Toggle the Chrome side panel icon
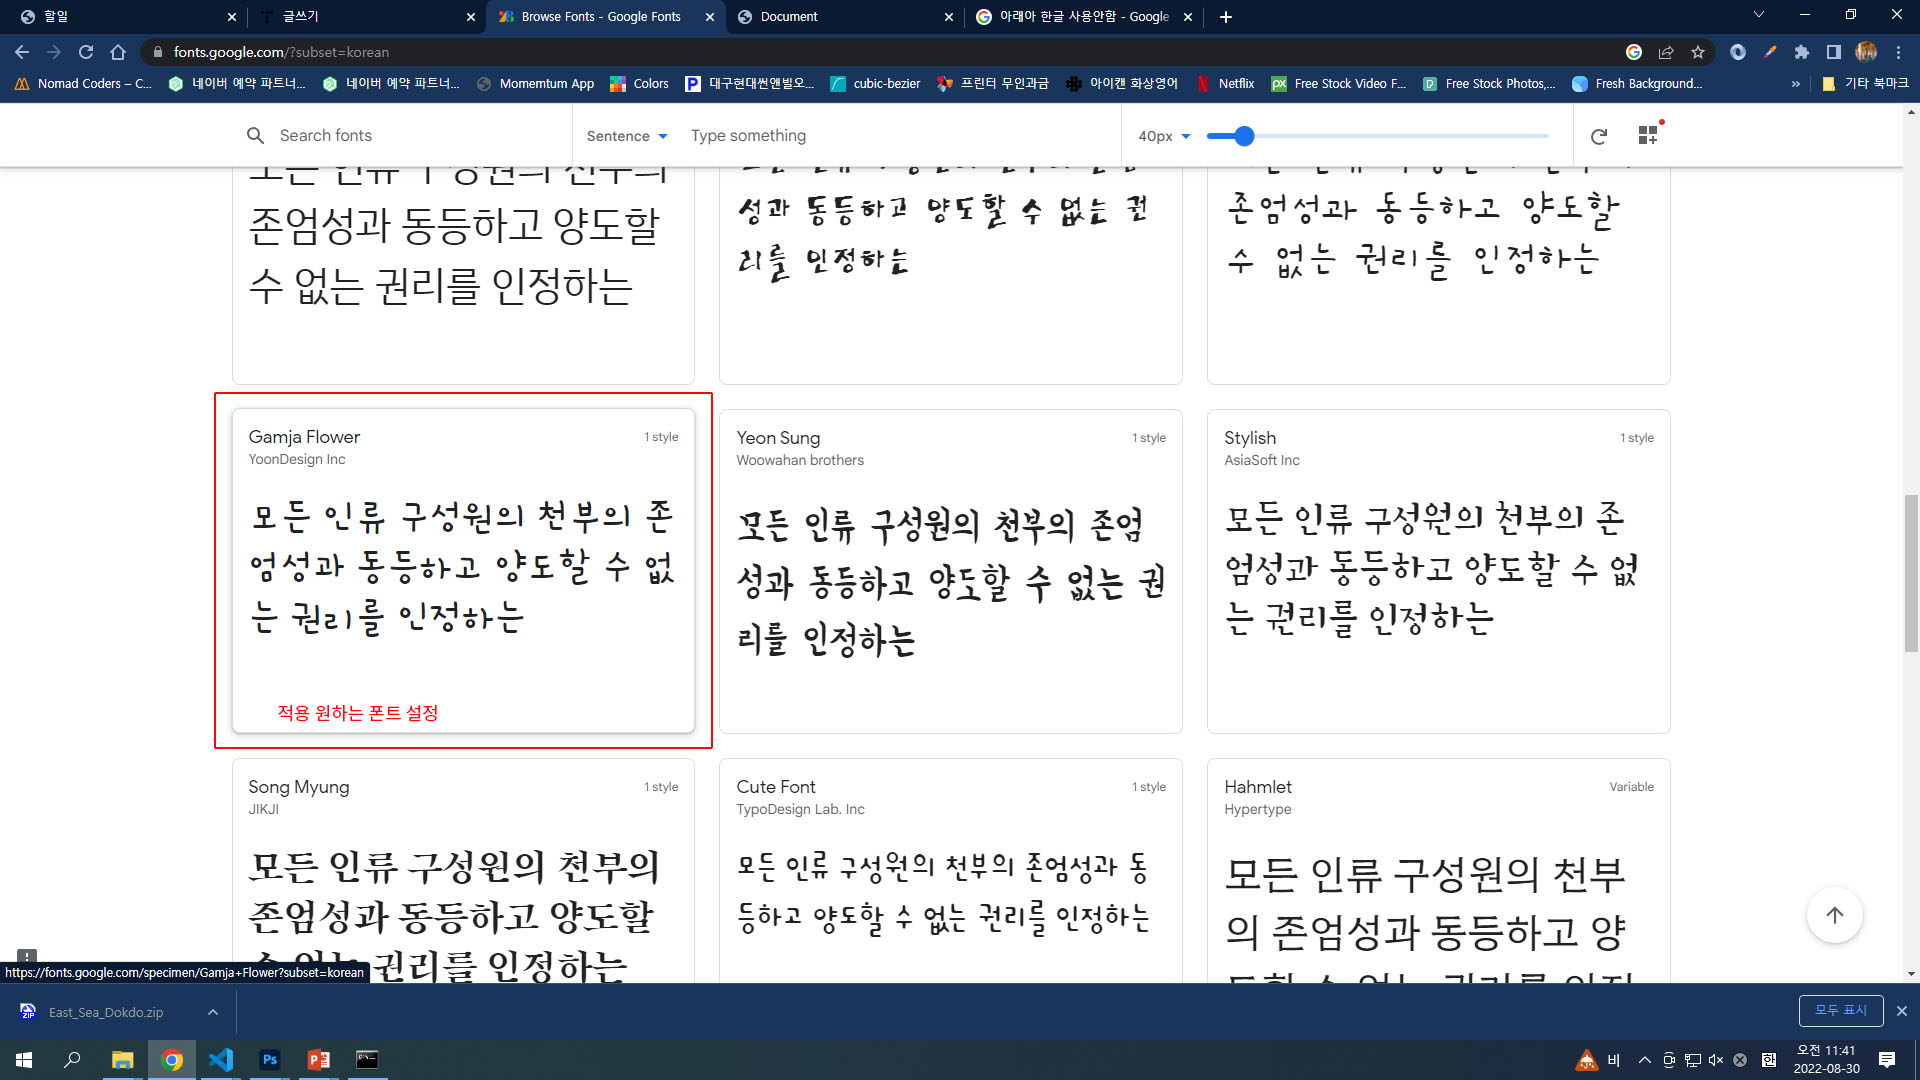The height and width of the screenshot is (1080, 1920). pyautogui.click(x=1833, y=52)
